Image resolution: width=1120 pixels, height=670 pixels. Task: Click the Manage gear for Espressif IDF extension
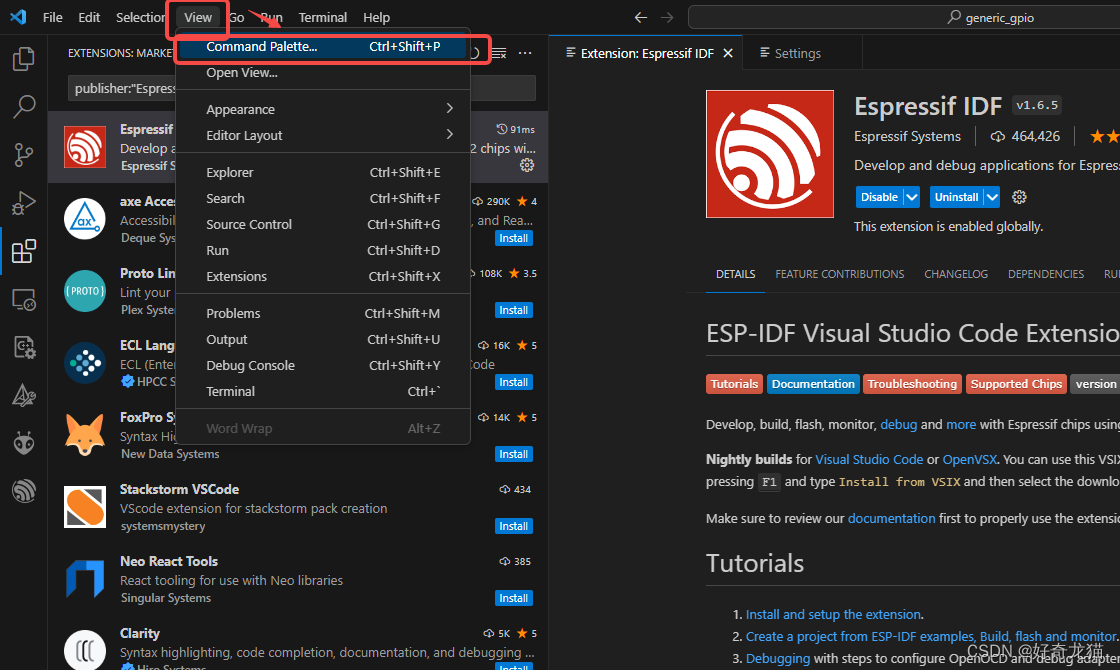click(1019, 196)
